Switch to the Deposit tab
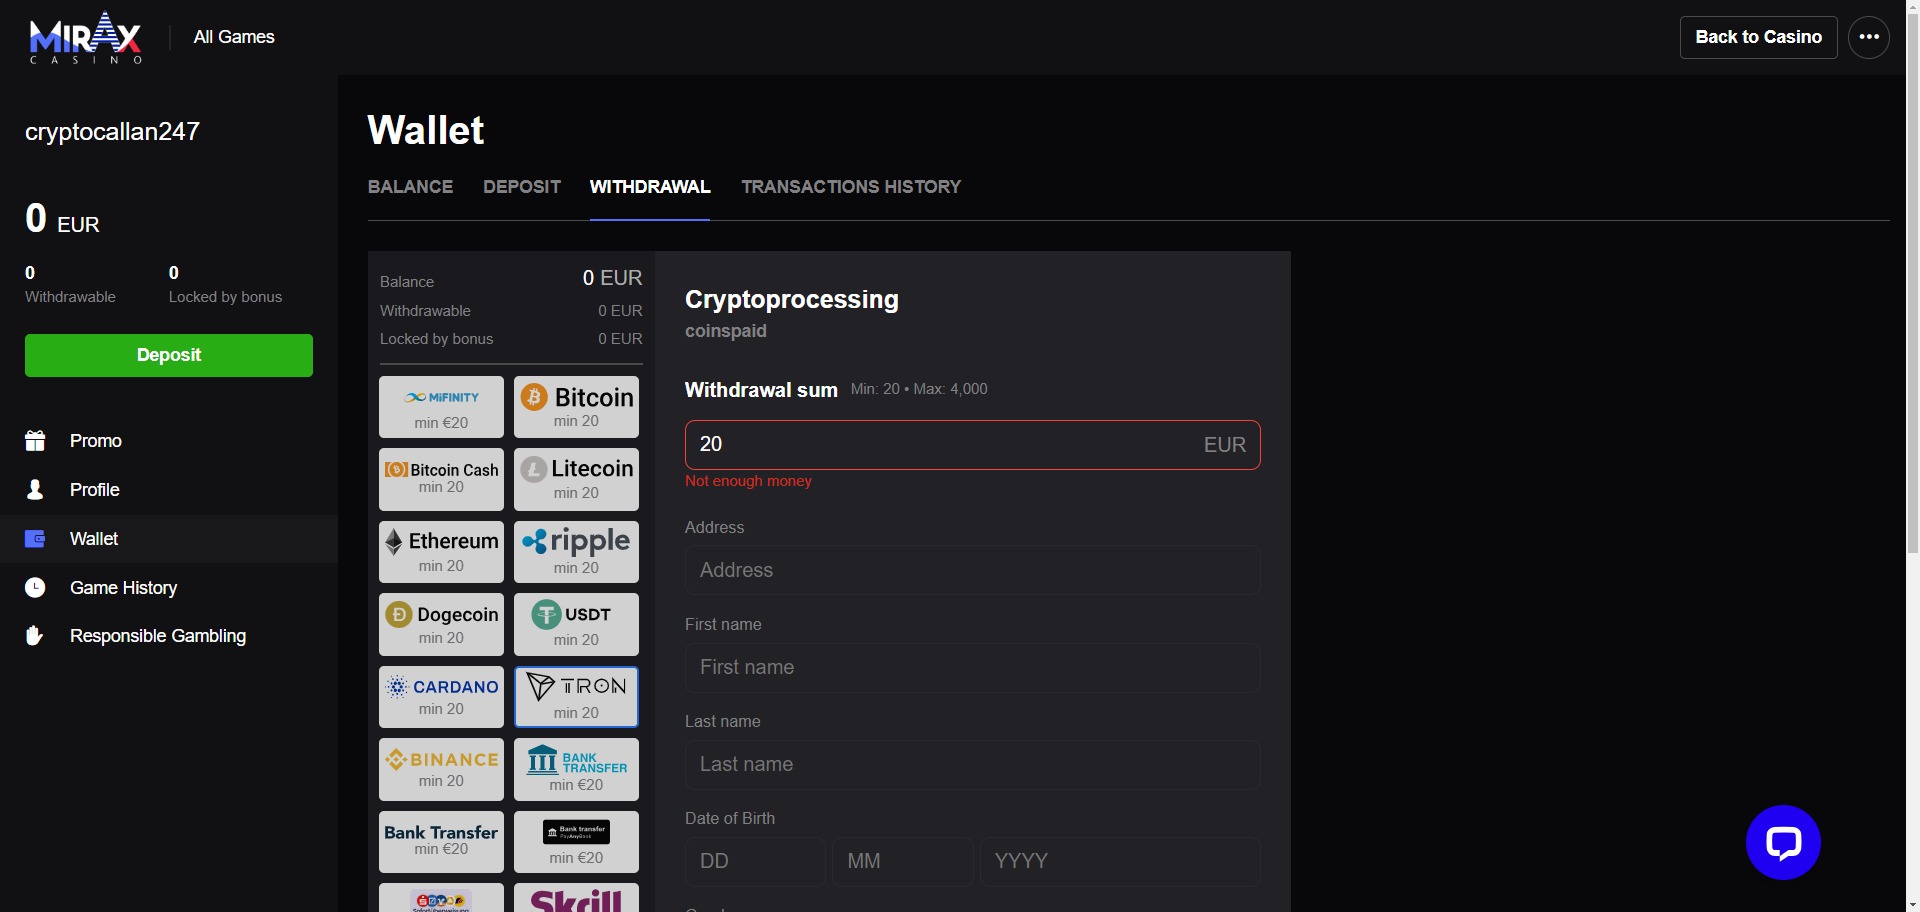Viewport: 1920px width, 912px height. [x=521, y=187]
